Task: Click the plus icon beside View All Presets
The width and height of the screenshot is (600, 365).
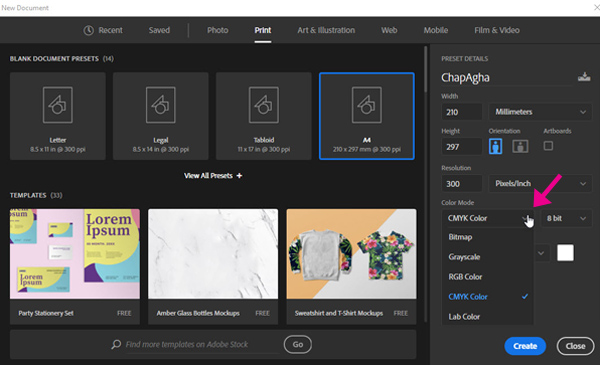Action: 239,176
